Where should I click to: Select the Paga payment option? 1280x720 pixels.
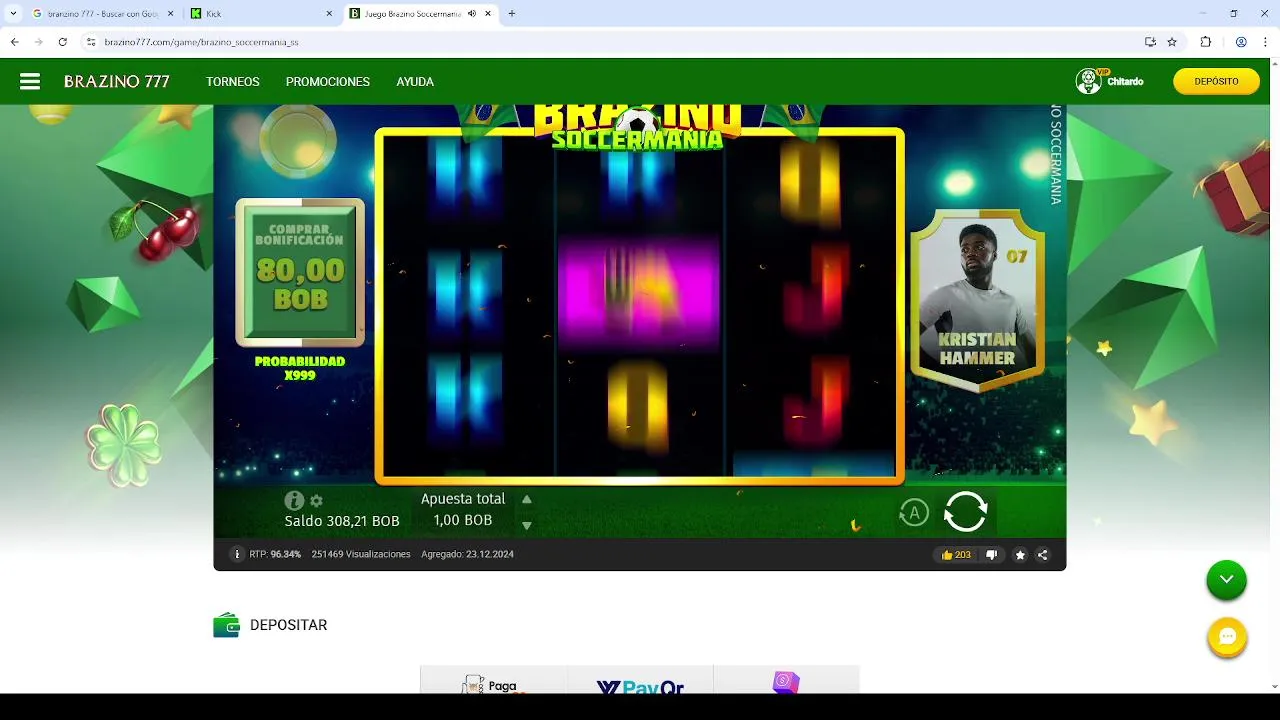click(x=493, y=682)
